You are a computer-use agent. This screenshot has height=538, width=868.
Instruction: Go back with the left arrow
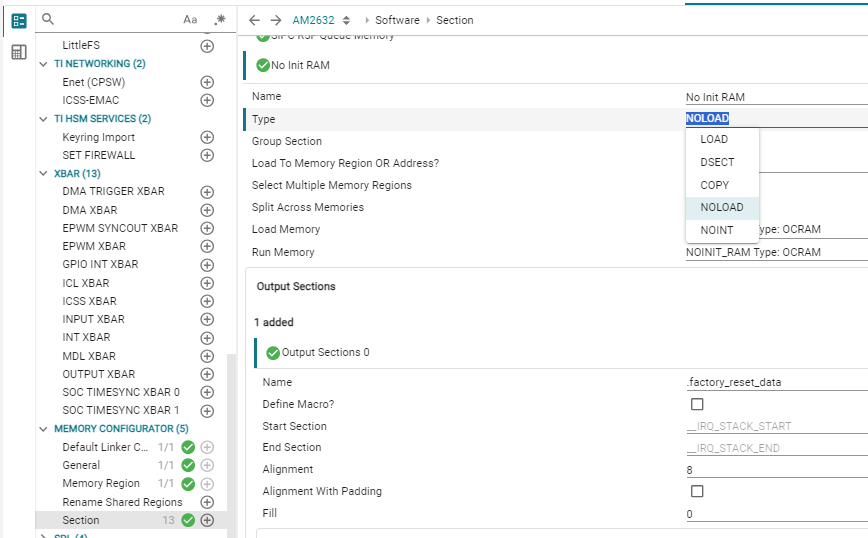[x=254, y=20]
